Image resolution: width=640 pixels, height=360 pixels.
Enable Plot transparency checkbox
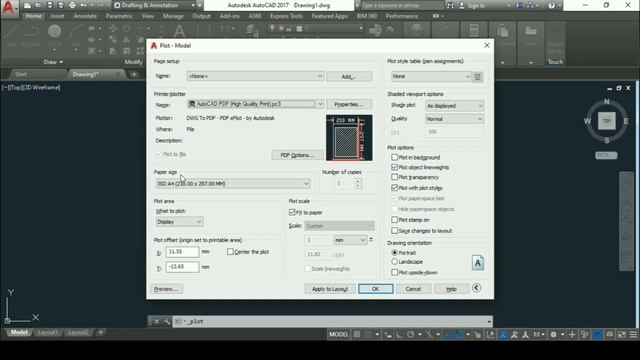(394, 177)
